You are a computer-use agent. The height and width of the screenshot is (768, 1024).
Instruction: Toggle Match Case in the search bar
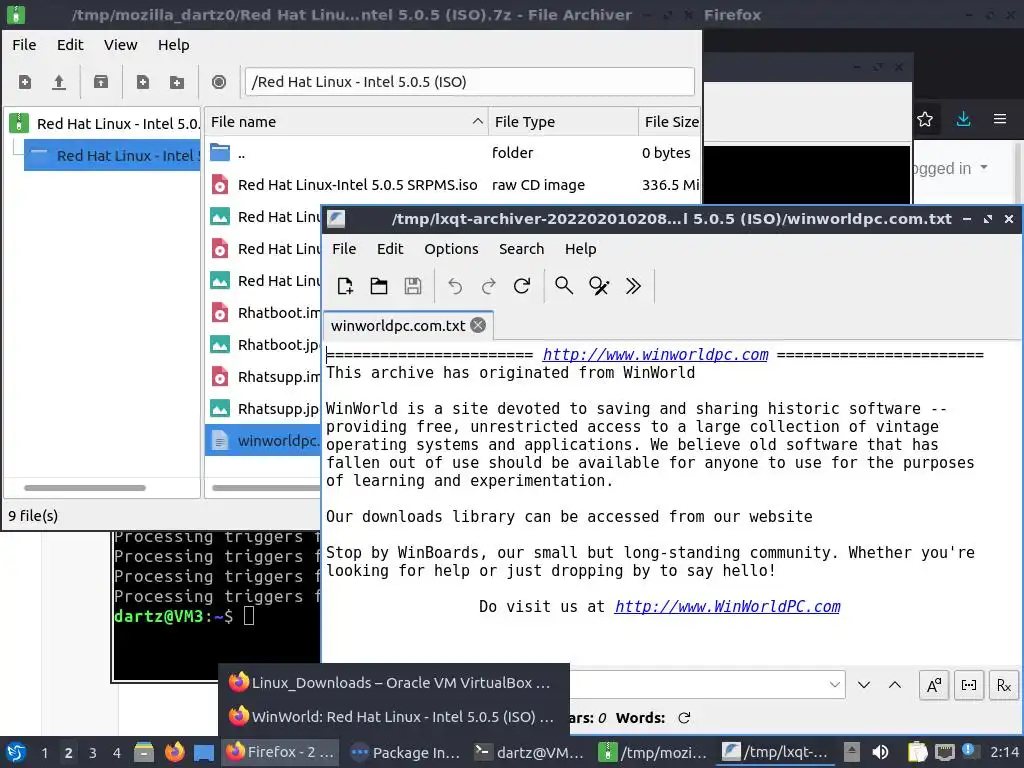click(x=934, y=685)
